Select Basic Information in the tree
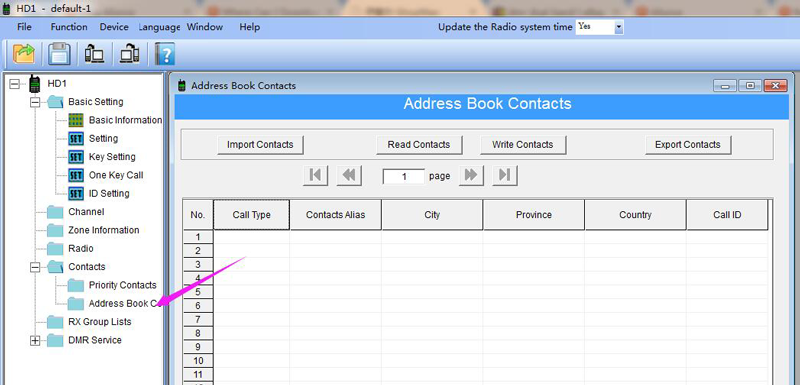 click(x=125, y=120)
